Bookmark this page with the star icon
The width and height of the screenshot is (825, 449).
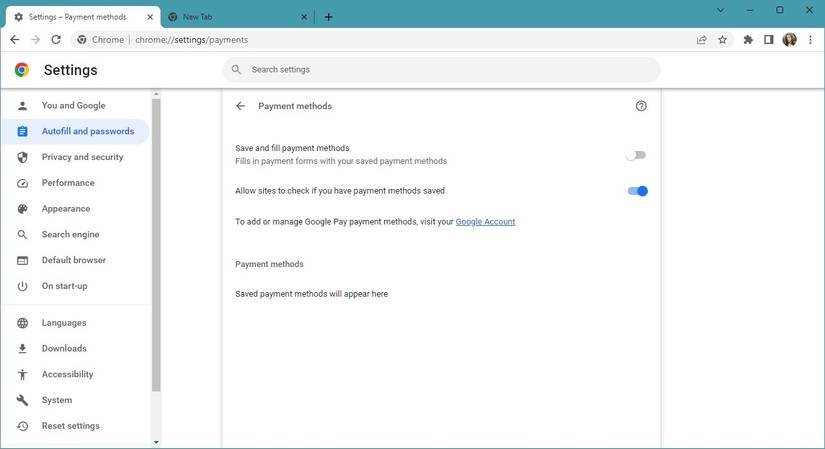click(722, 40)
